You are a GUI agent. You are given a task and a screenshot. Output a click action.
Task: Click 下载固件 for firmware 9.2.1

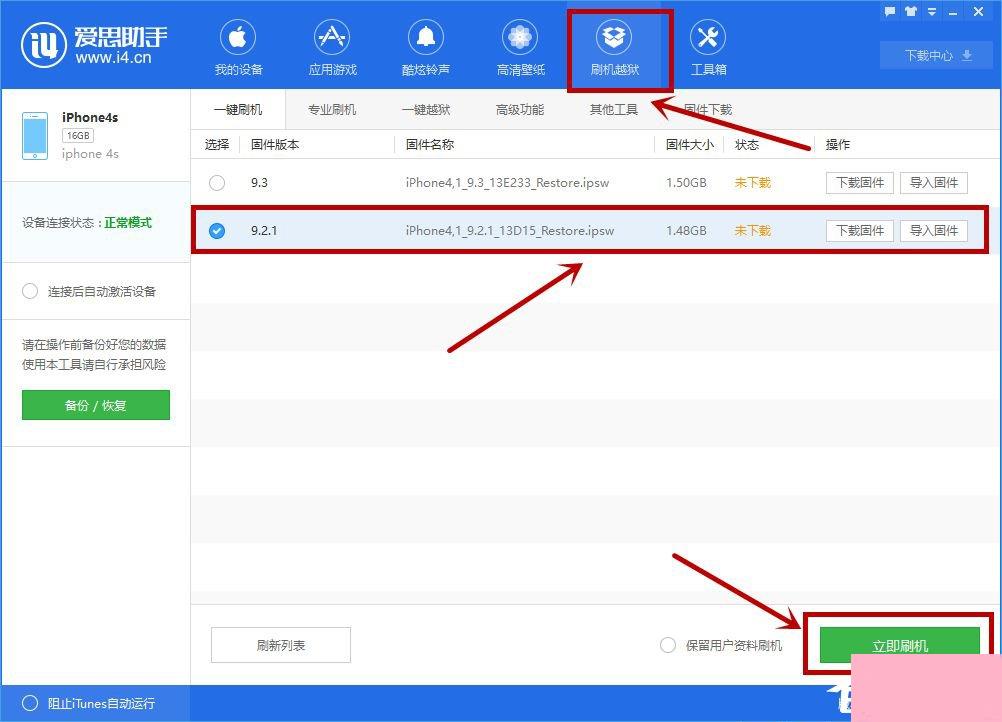[x=859, y=231]
